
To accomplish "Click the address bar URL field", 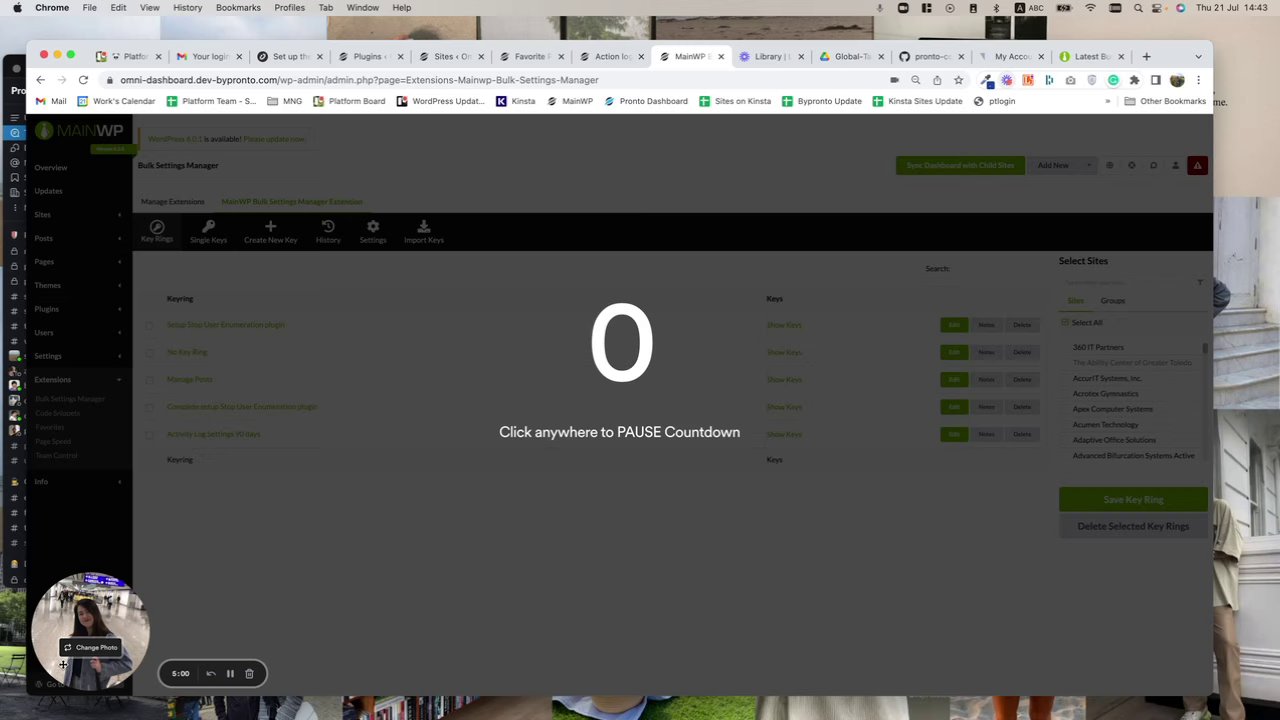I will [x=500, y=80].
